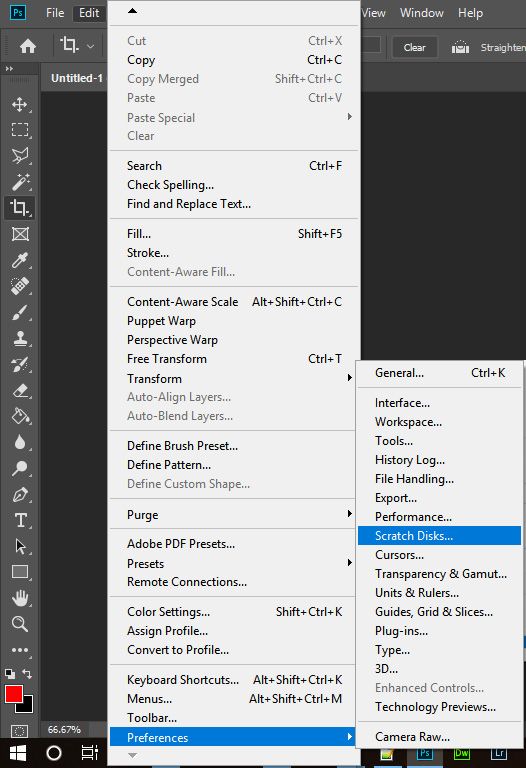The image size is (526, 768).
Task: Select the Move tool
Action: (20, 104)
